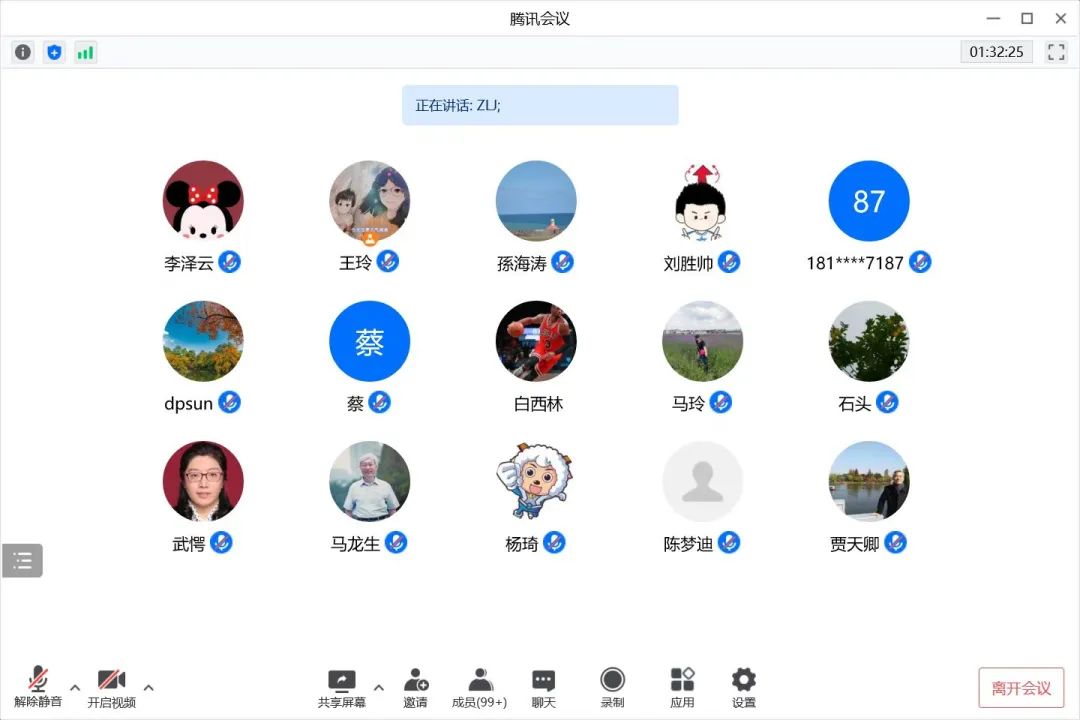Click the participant name 贾天卿
1080x720 pixels.
click(x=855, y=544)
